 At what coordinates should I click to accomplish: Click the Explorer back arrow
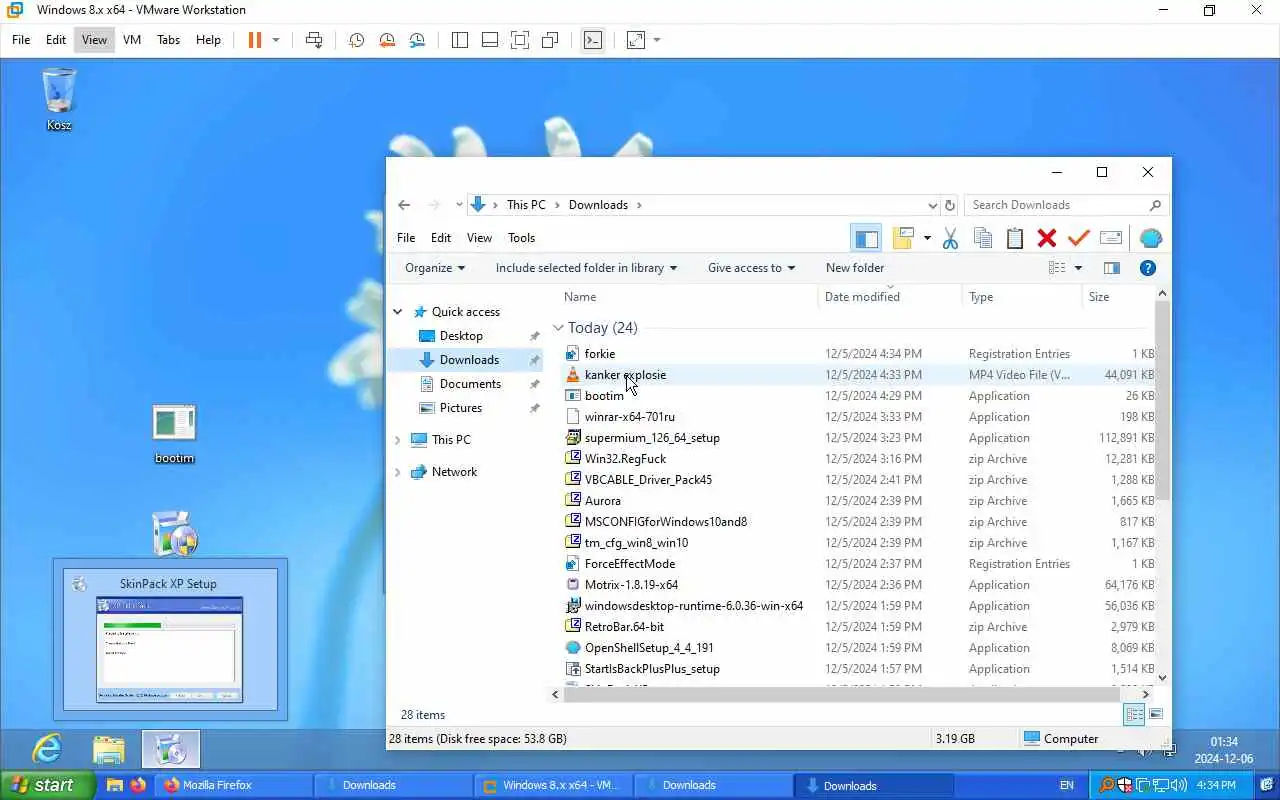pyautogui.click(x=404, y=205)
